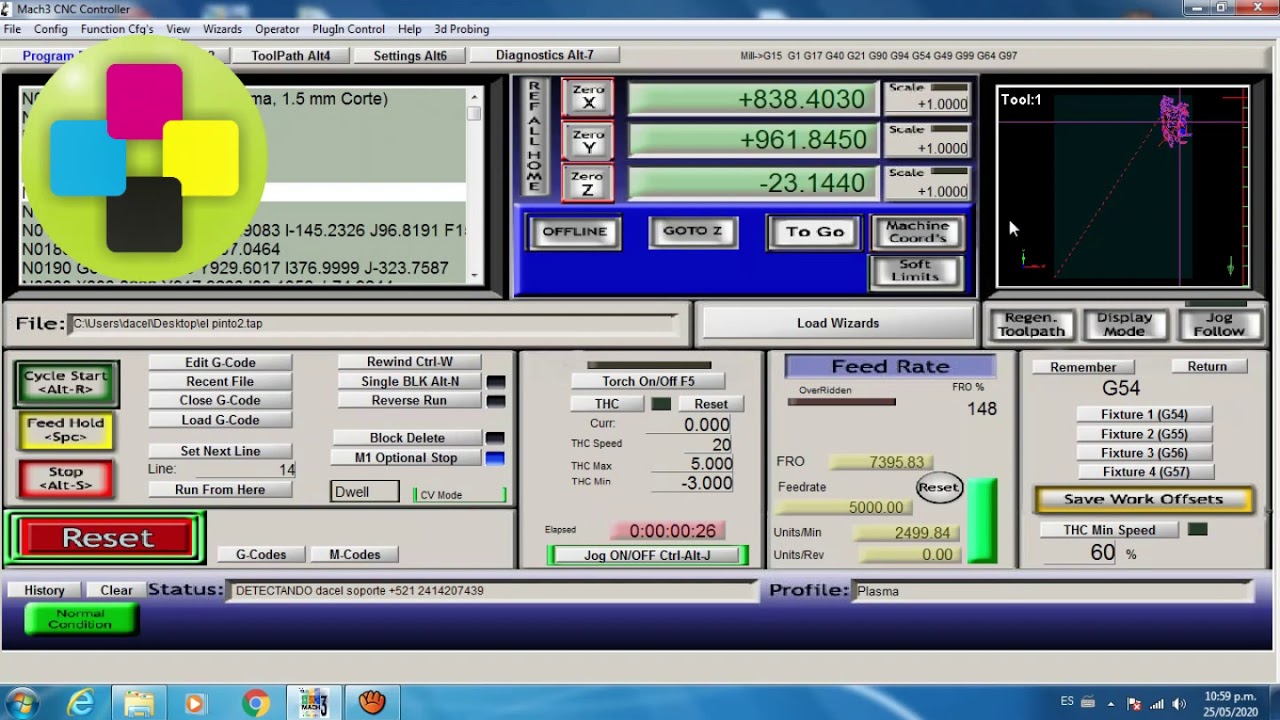Launch Internet Explorer from the taskbar
The width and height of the screenshot is (1280, 720).
click(x=79, y=703)
